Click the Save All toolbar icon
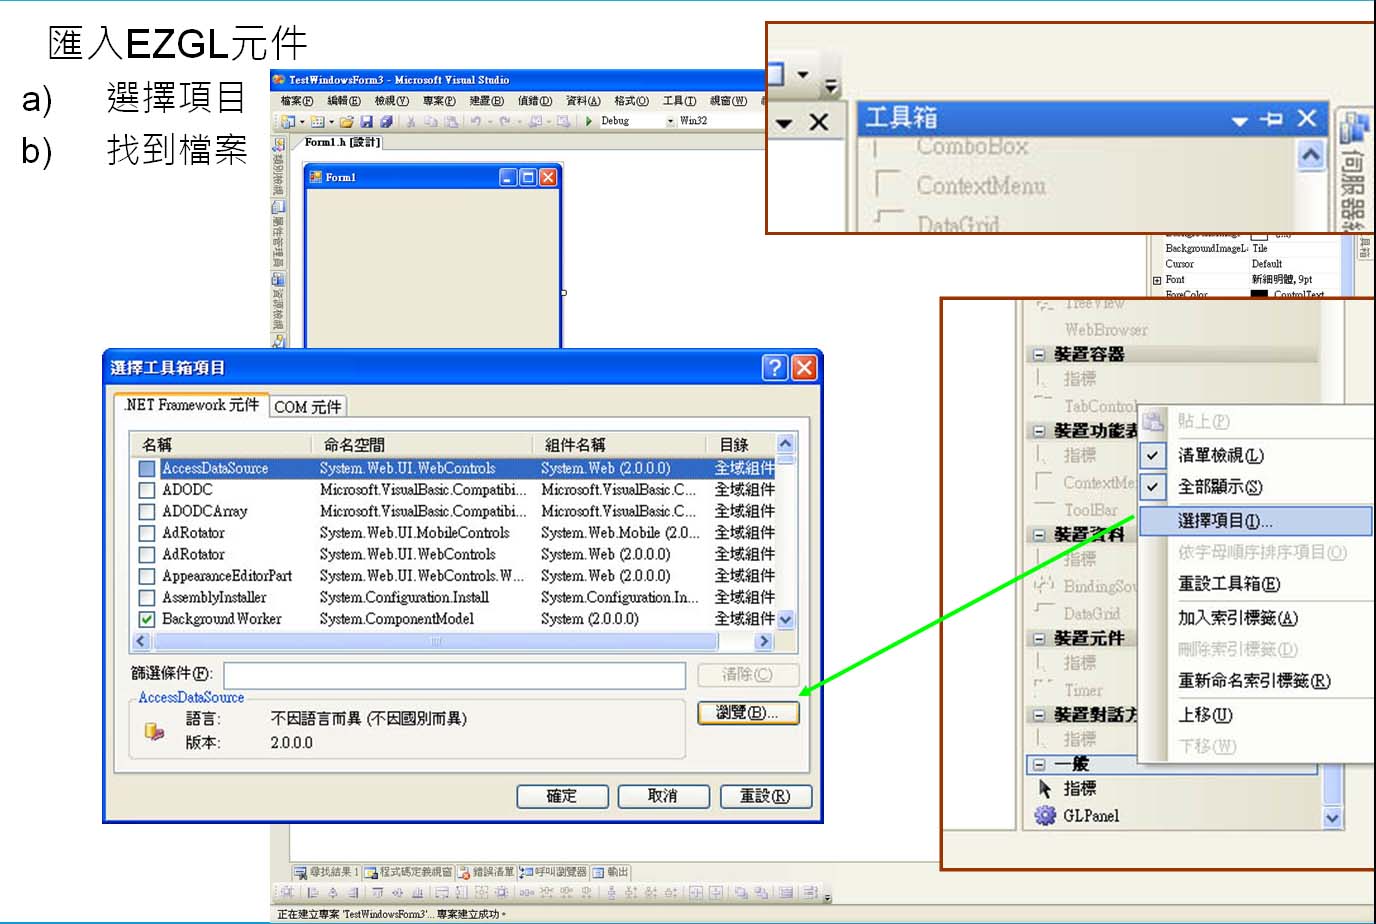1376x924 pixels. (385, 122)
